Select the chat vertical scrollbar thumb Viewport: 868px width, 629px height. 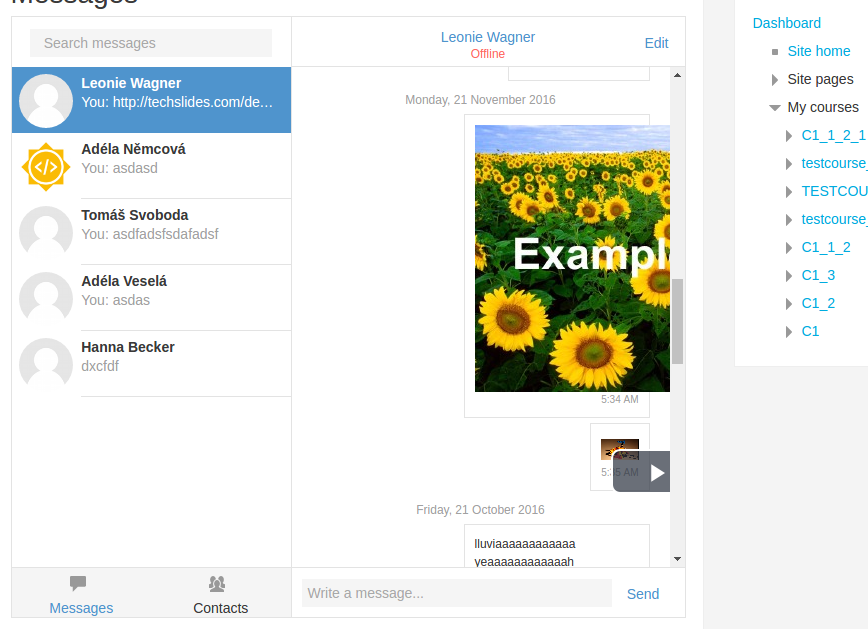[x=678, y=321]
